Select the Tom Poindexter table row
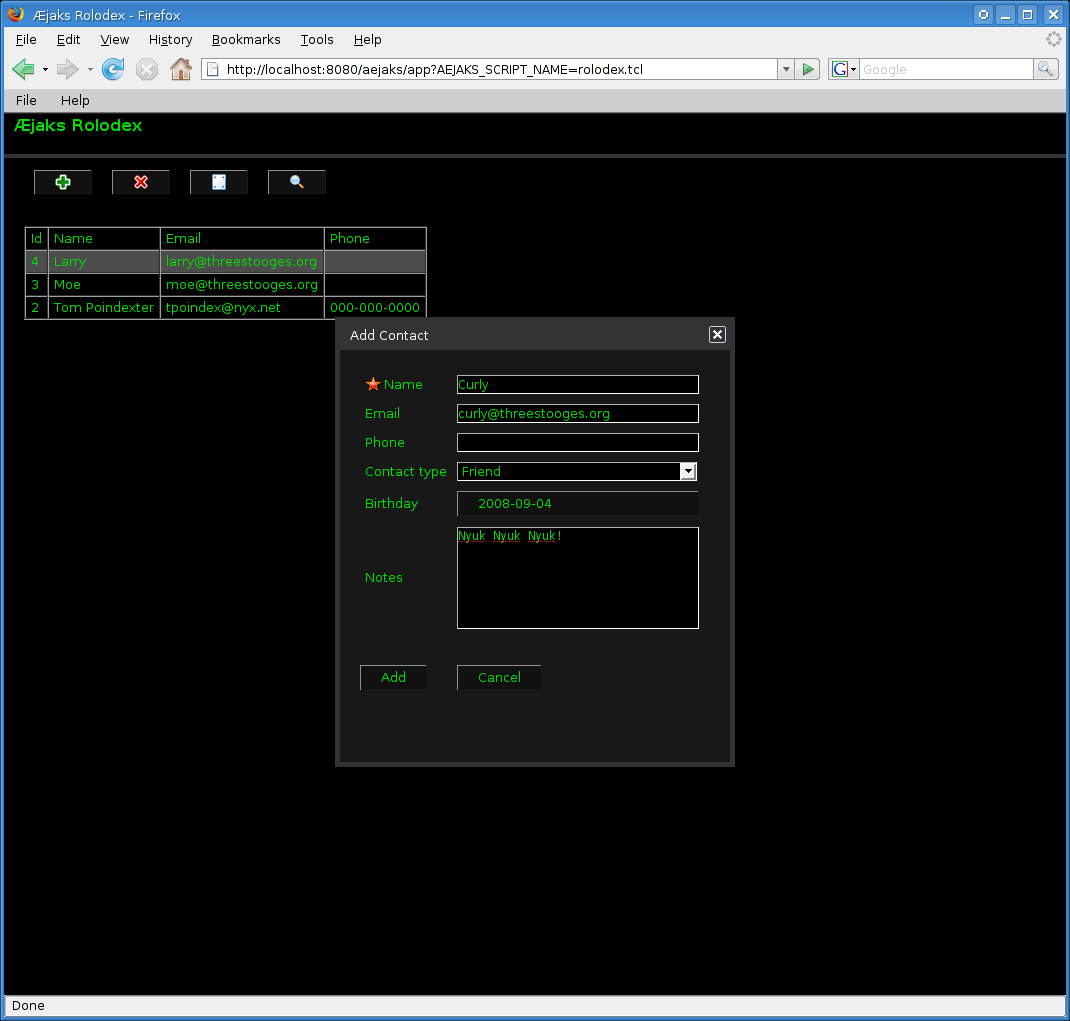The width and height of the screenshot is (1070, 1021). pyautogui.click(x=104, y=308)
